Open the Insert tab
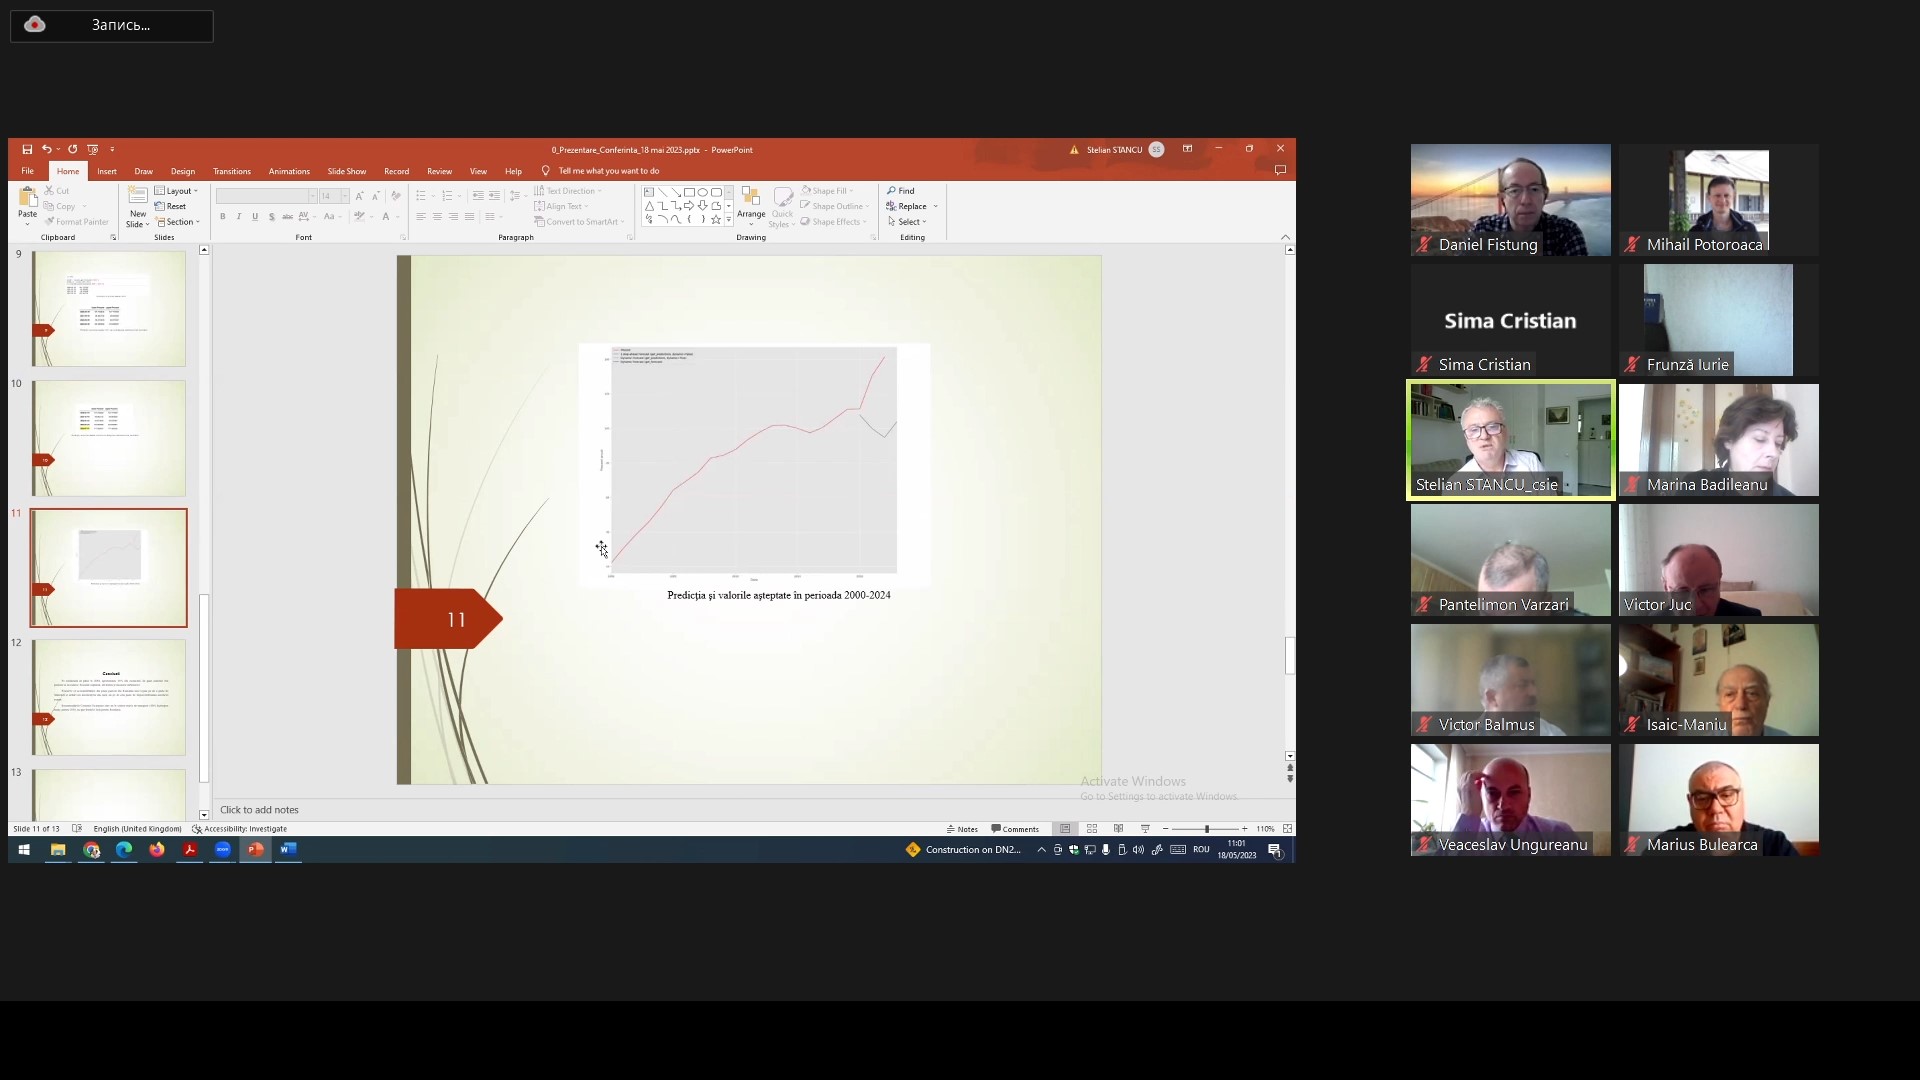Viewport: 1920px width, 1080px height. pyautogui.click(x=107, y=171)
